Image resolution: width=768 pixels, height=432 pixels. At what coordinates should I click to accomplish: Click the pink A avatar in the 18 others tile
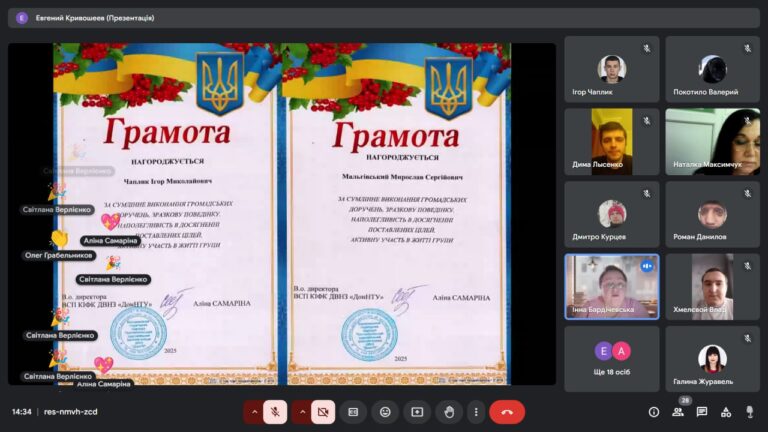(x=621, y=351)
